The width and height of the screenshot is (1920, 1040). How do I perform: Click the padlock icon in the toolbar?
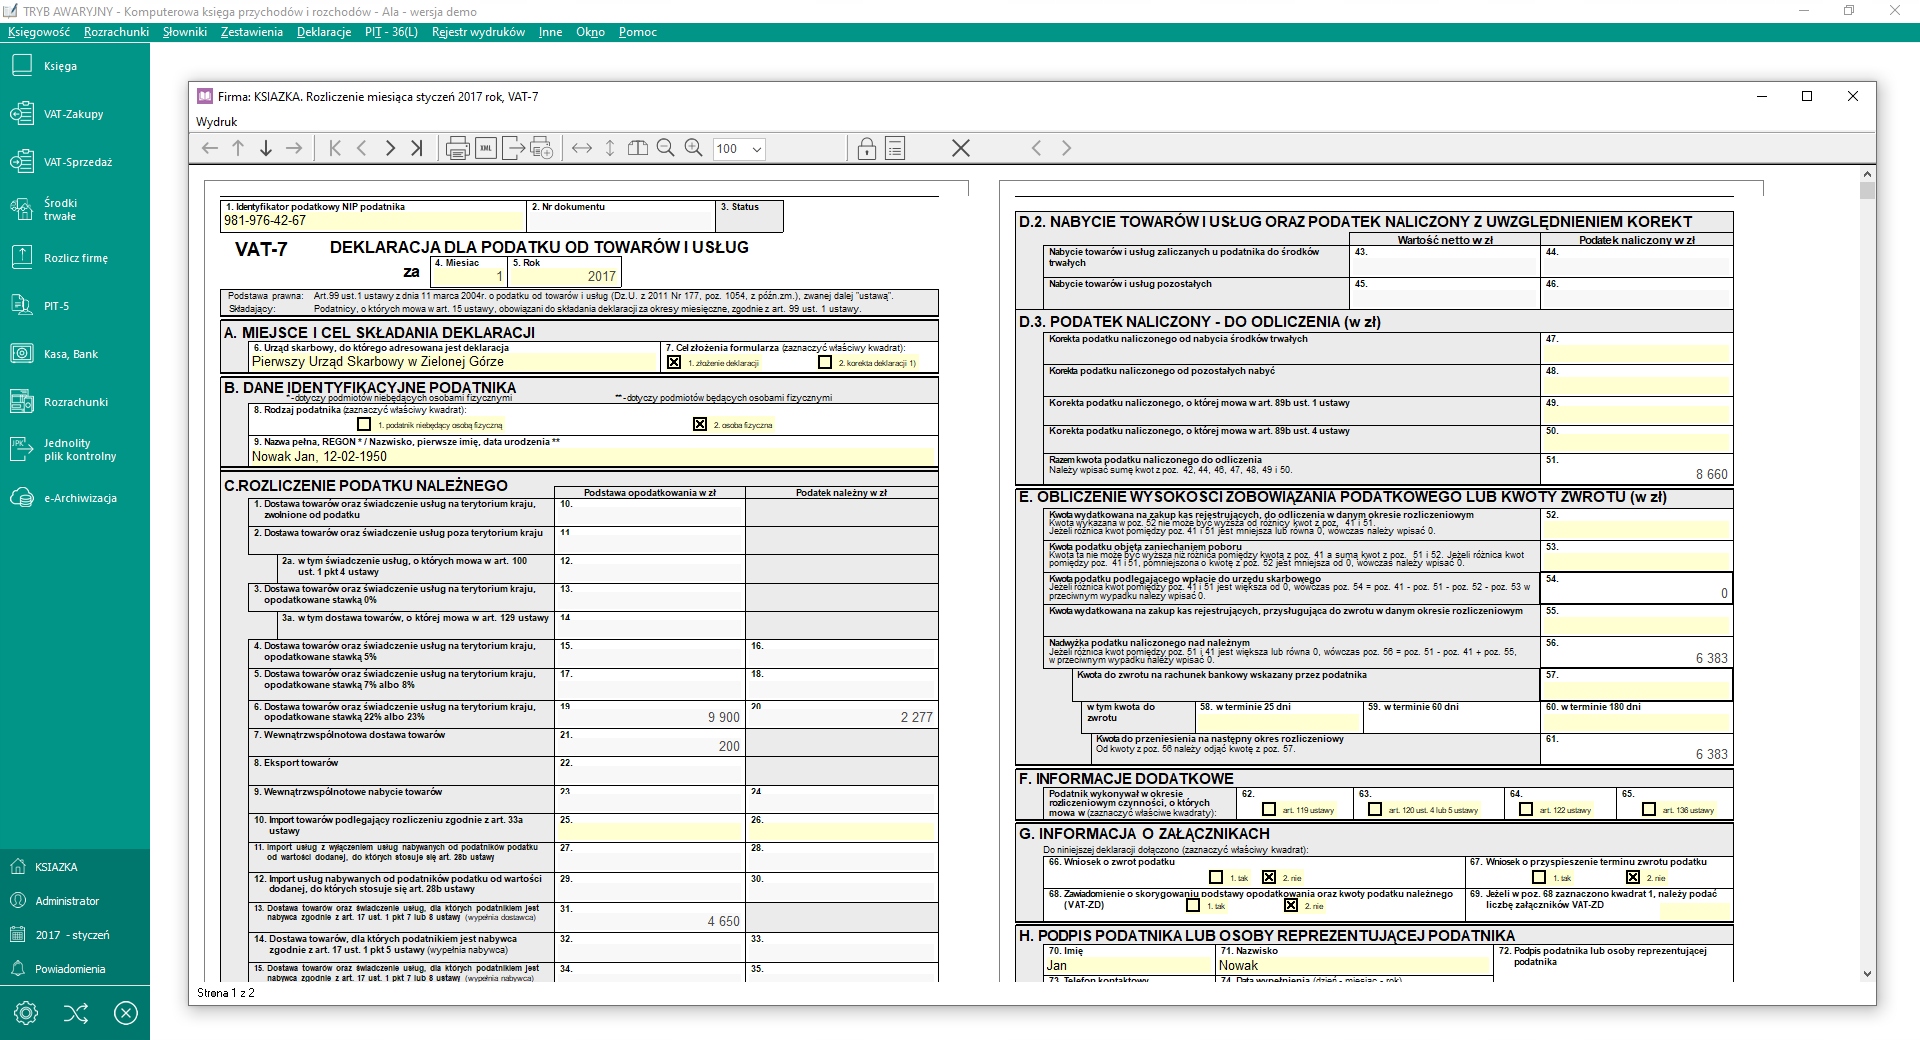point(866,149)
